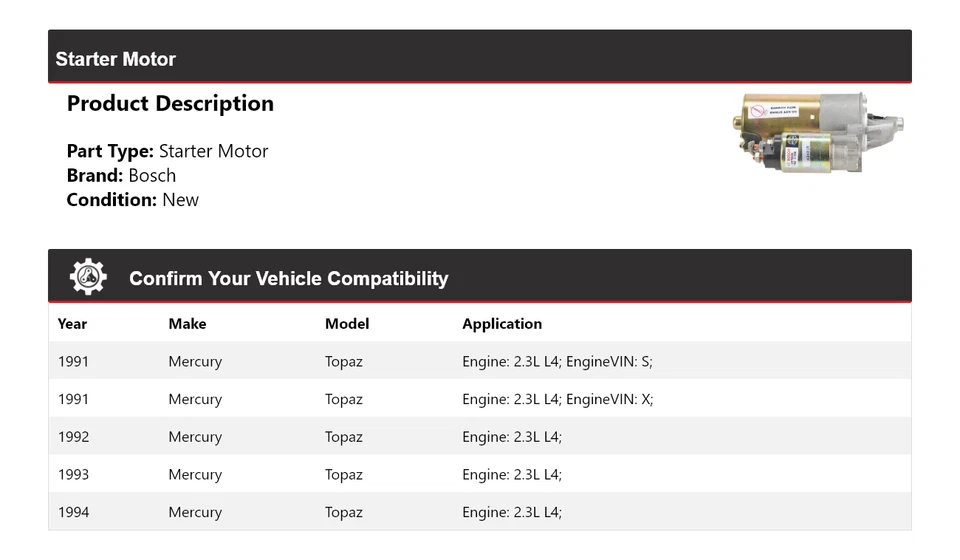Select the Starter Motor header title
The height and width of the screenshot is (560, 960).
(116, 59)
